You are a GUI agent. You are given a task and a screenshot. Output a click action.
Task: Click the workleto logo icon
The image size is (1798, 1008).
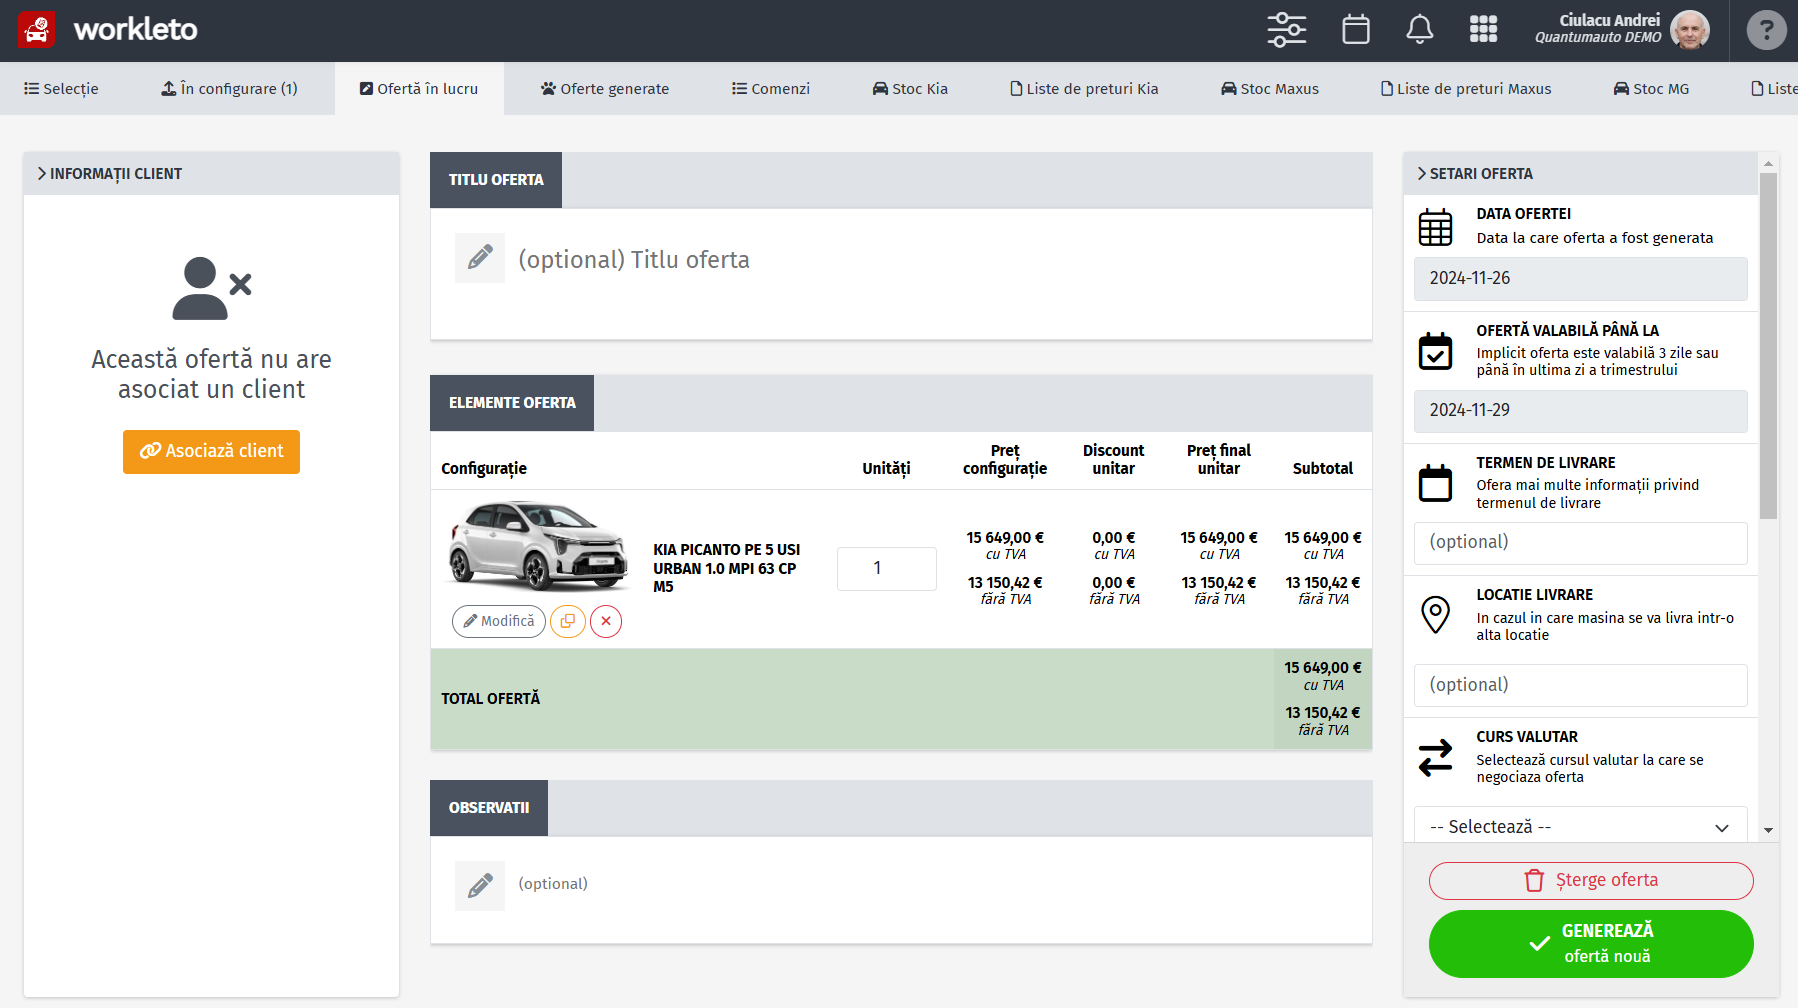click(x=37, y=30)
